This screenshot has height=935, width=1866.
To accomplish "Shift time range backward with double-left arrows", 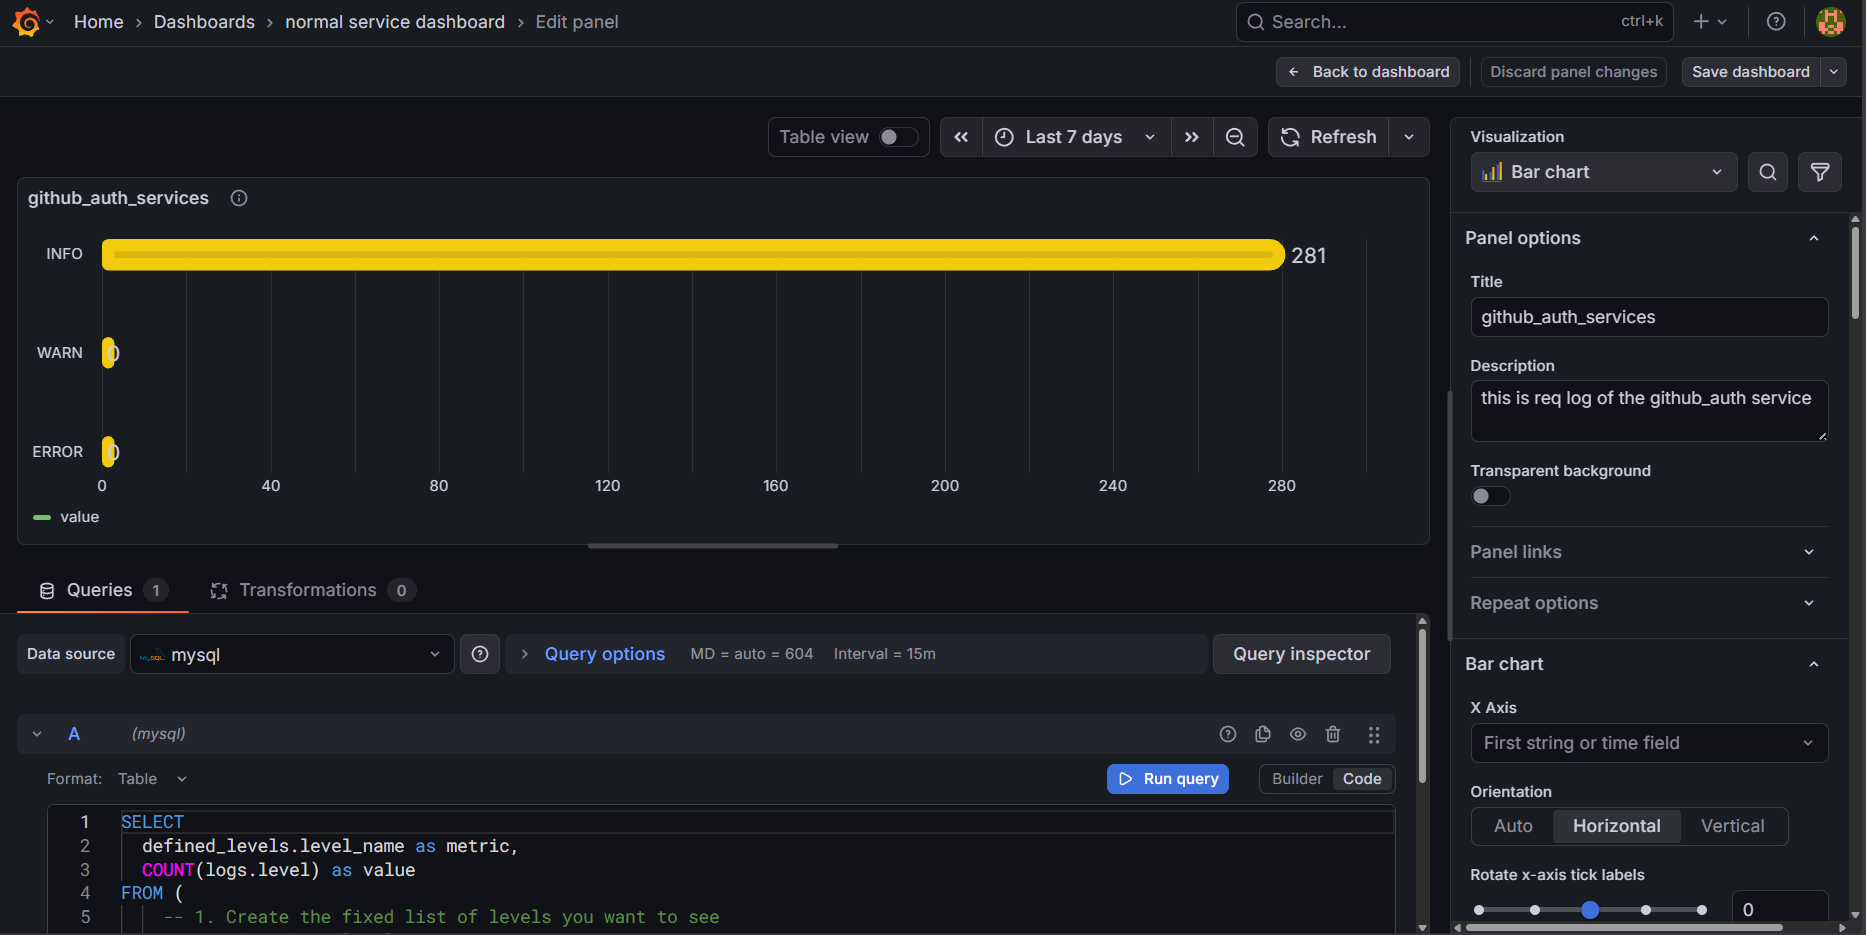I will click(961, 137).
